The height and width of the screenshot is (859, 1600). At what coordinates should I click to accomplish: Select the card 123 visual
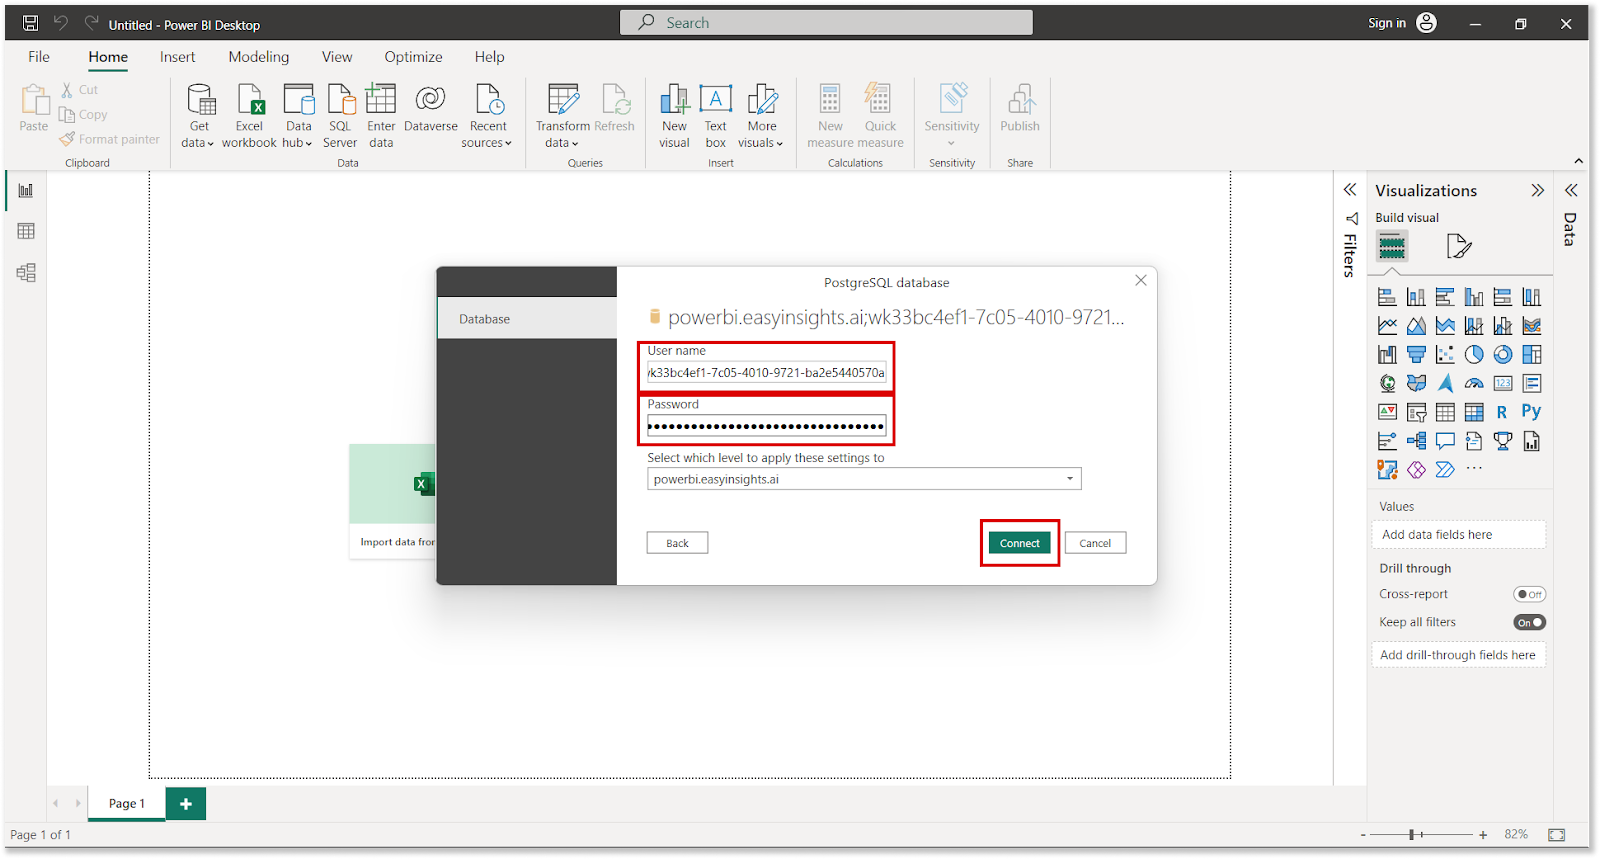coord(1503,383)
